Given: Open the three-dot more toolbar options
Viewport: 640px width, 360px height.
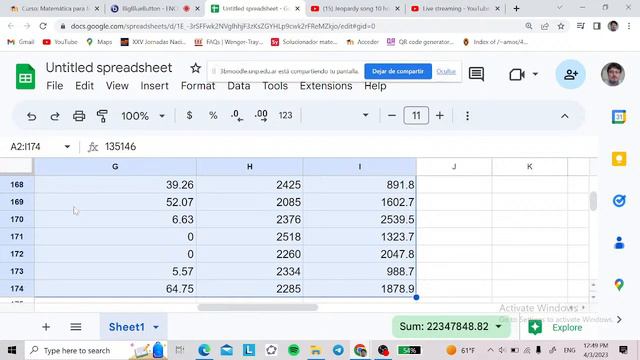Looking at the screenshot, I should (x=467, y=116).
